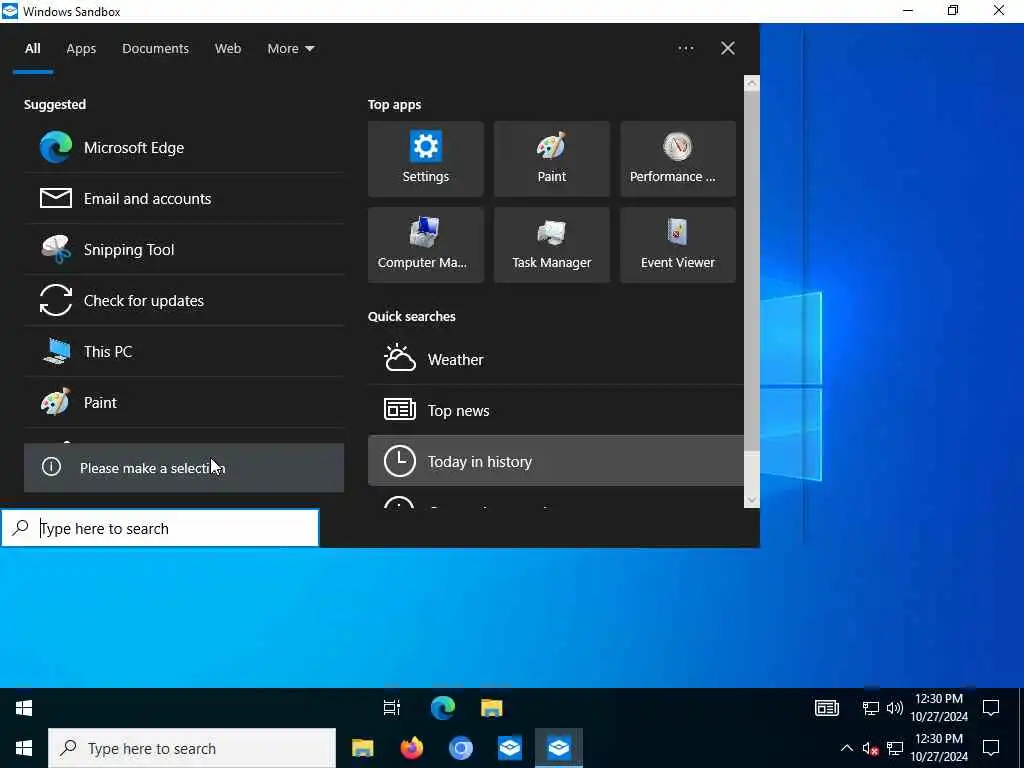Viewport: 1024px width, 768px height.
Task: Open the three-dot options menu
Action: (x=686, y=48)
